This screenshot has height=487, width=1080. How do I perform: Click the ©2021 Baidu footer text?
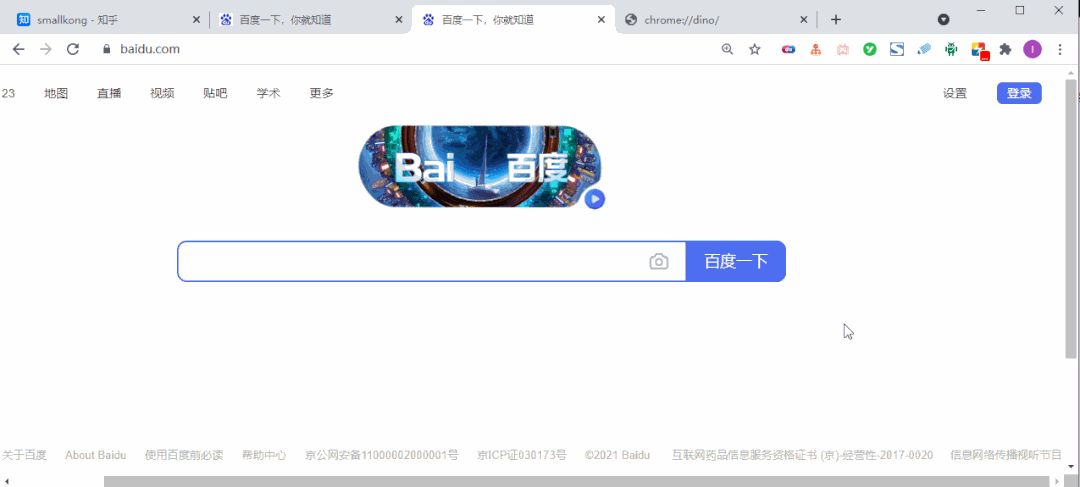point(617,455)
